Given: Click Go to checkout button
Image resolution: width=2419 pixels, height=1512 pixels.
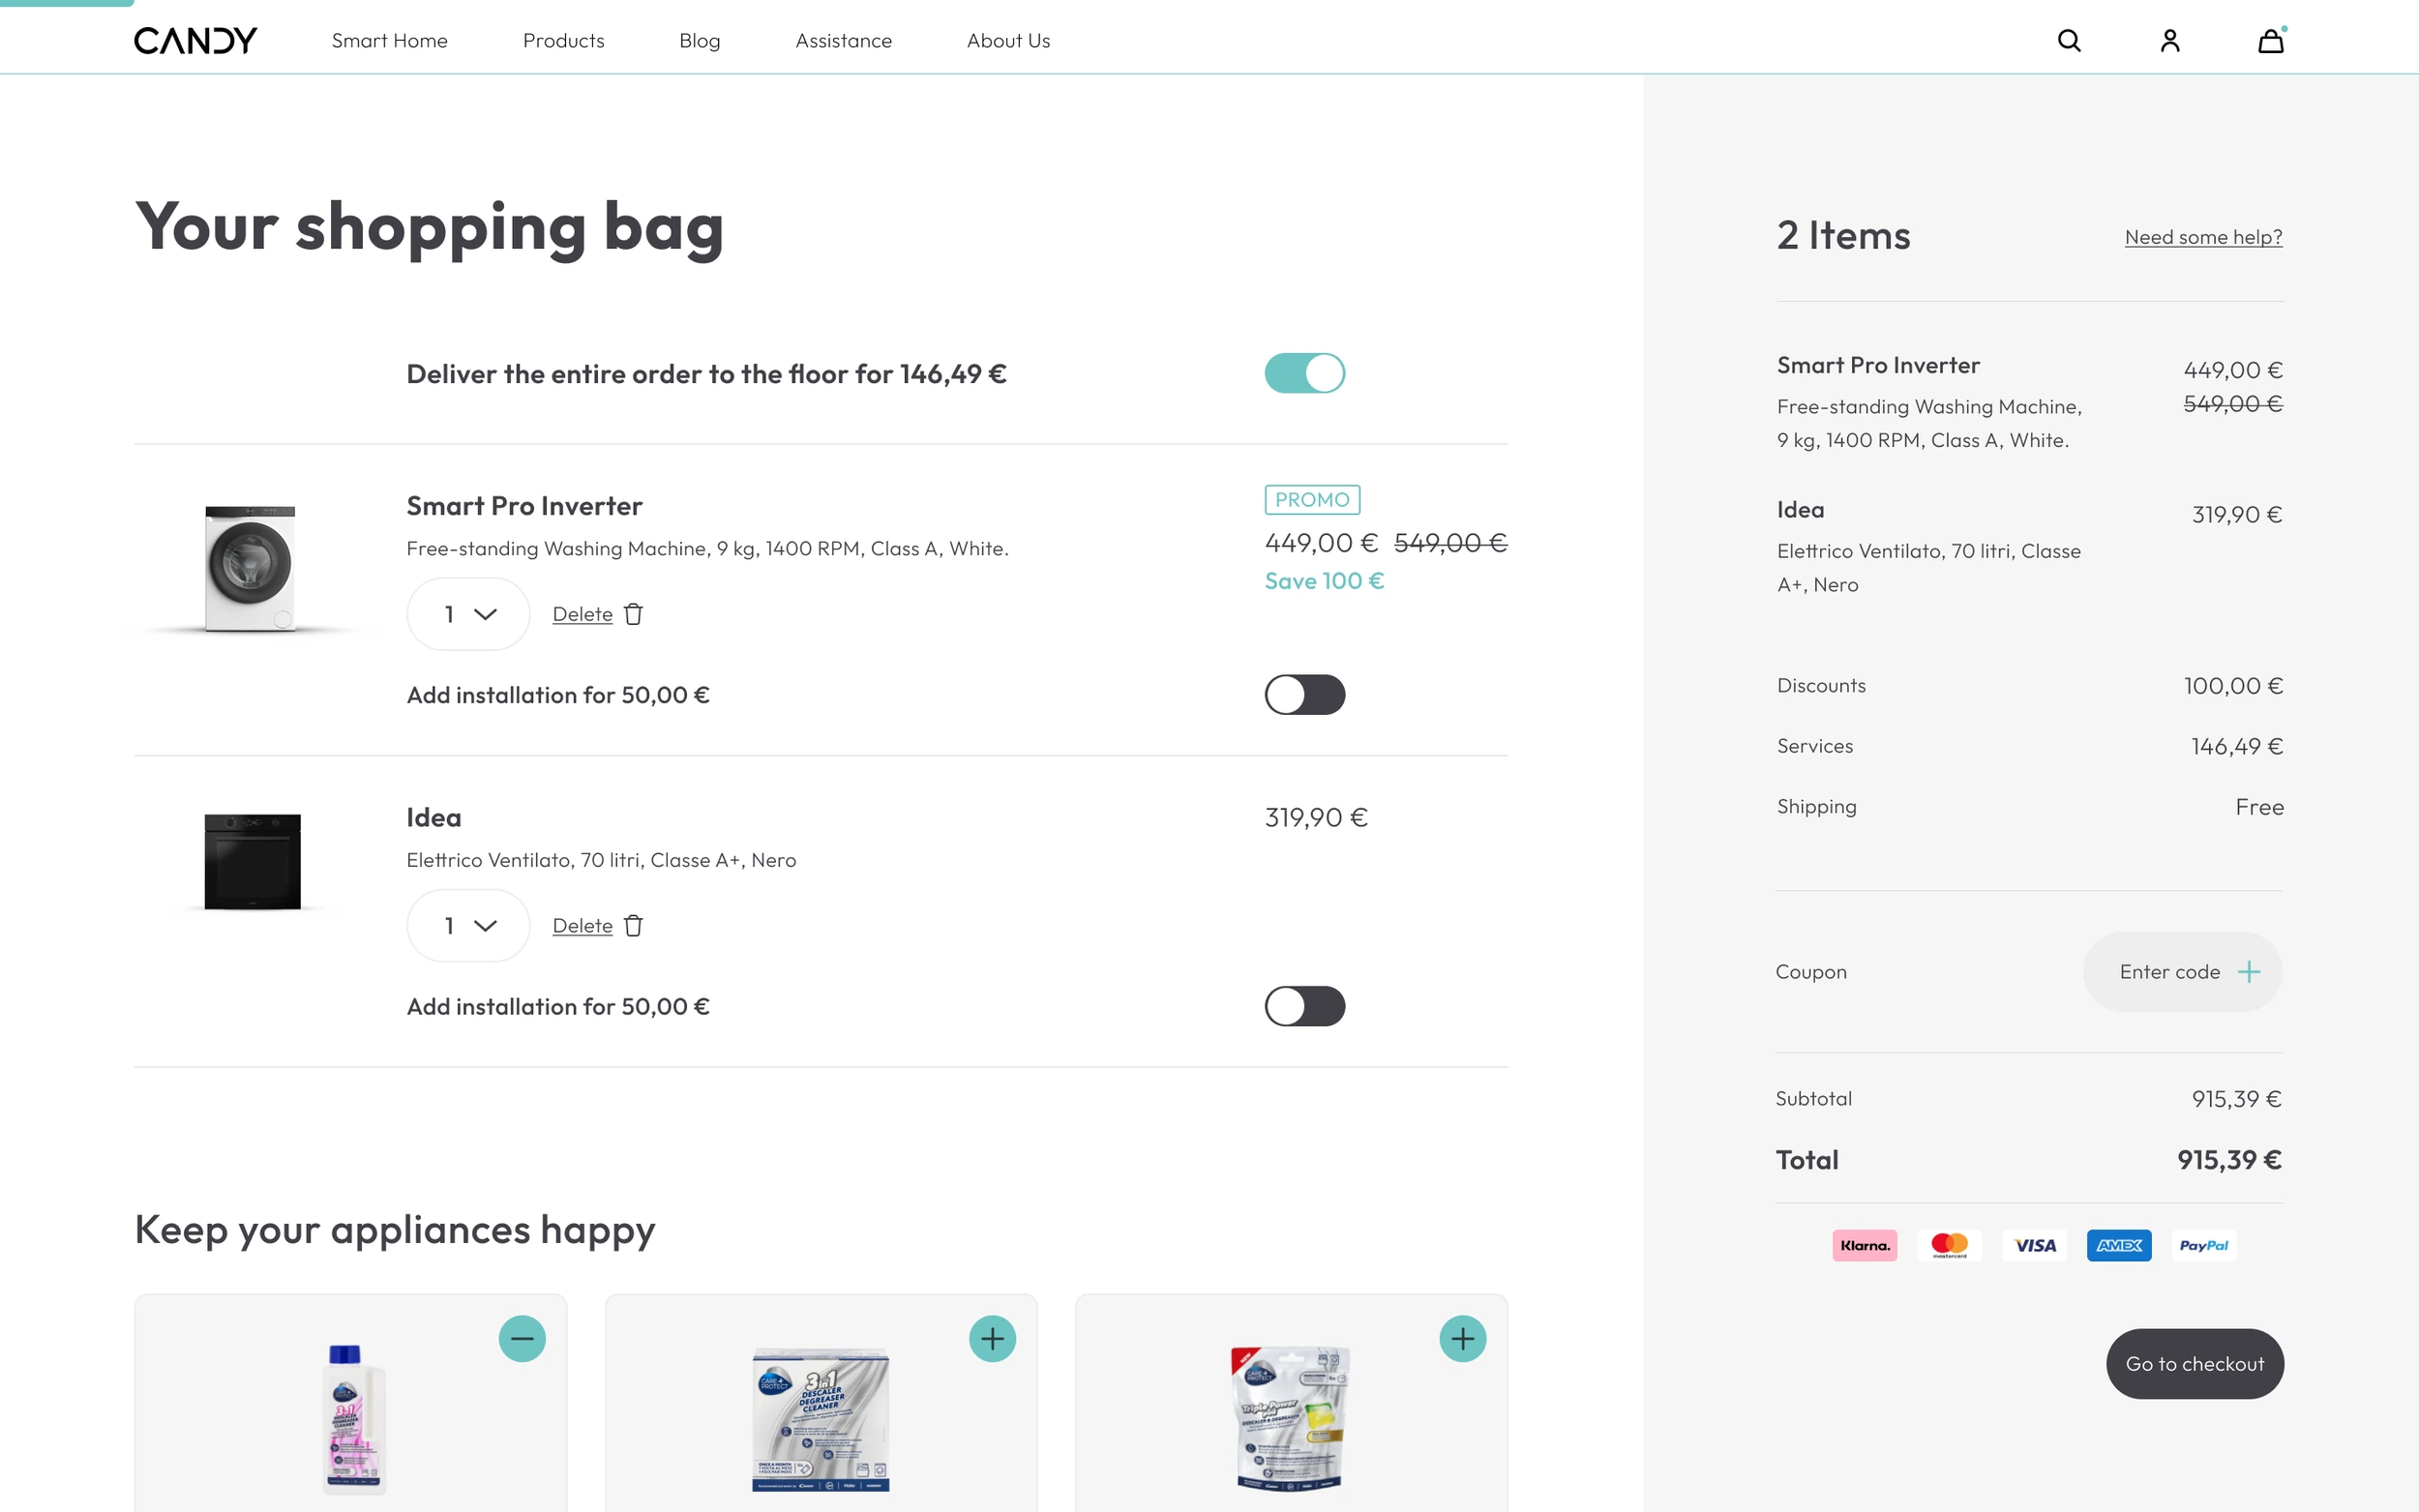Looking at the screenshot, I should (2194, 1364).
